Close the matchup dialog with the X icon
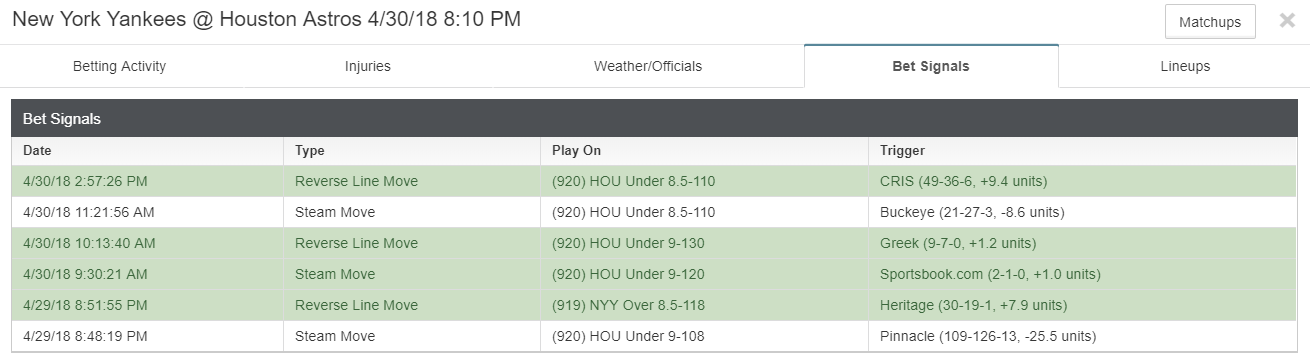The height and width of the screenshot is (362, 1310). 1287,21
